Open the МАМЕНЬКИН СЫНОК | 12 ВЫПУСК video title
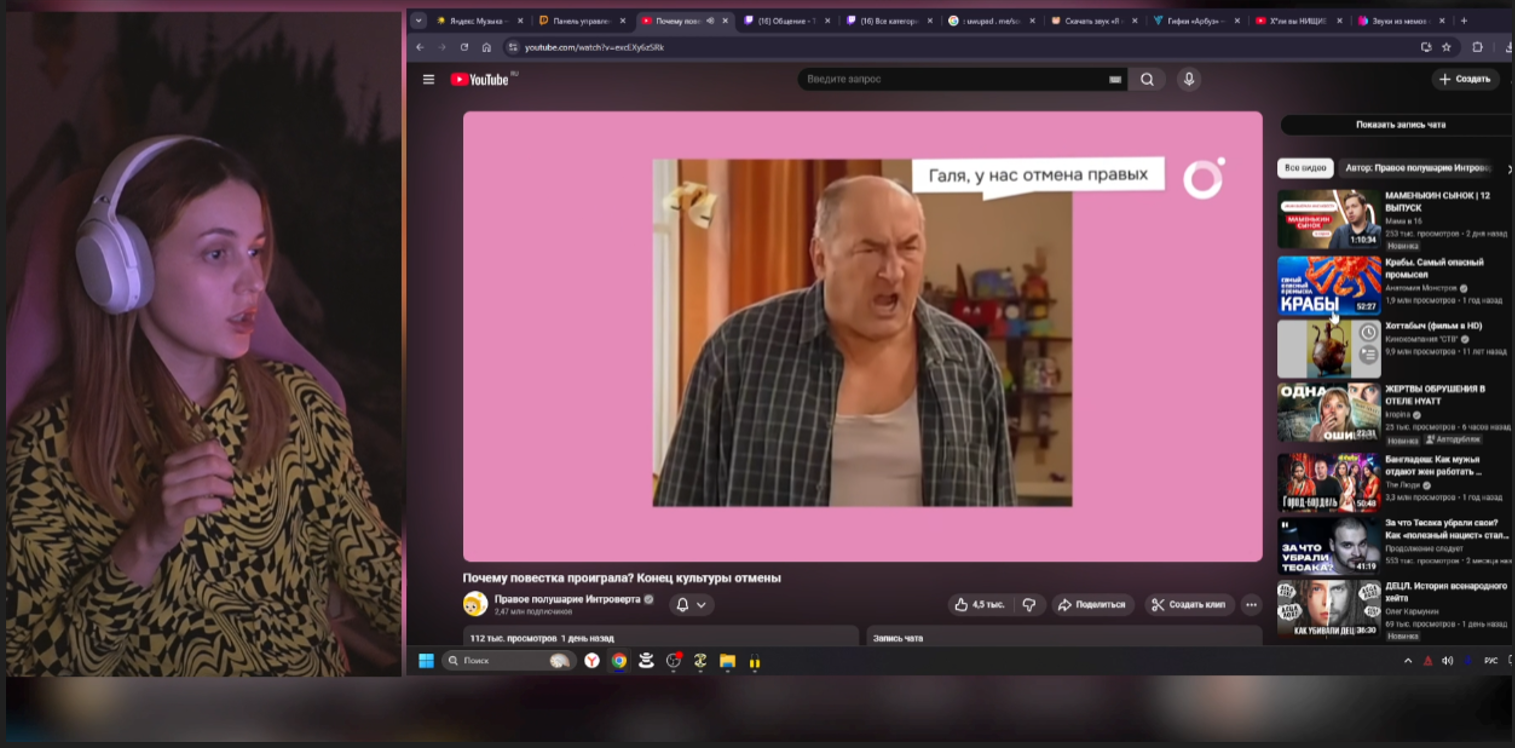The image size is (1515, 748). tap(1437, 201)
